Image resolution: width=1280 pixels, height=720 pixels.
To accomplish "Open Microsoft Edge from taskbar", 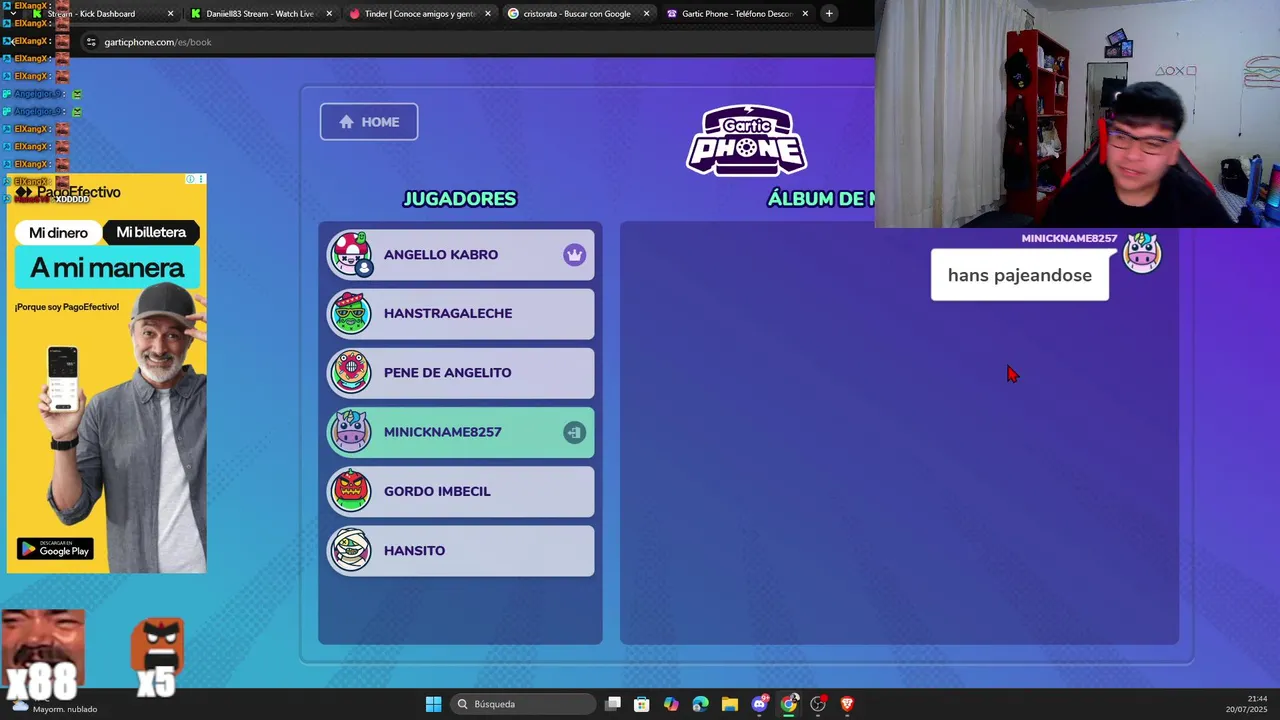I will [700, 704].
